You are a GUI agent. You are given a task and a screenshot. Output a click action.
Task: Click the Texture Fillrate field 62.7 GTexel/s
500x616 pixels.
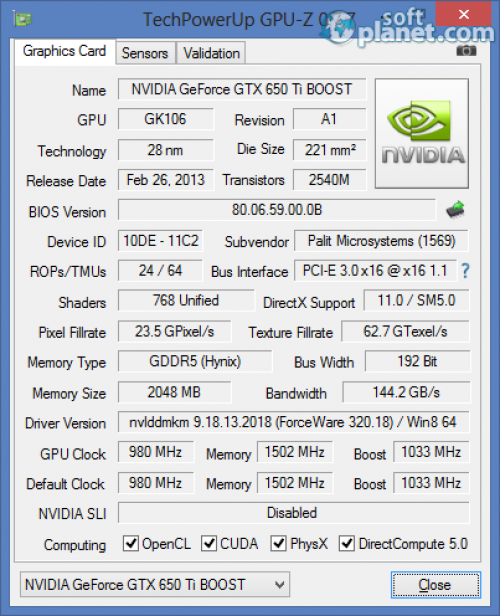pyautogui.click(x=405, y=332)
